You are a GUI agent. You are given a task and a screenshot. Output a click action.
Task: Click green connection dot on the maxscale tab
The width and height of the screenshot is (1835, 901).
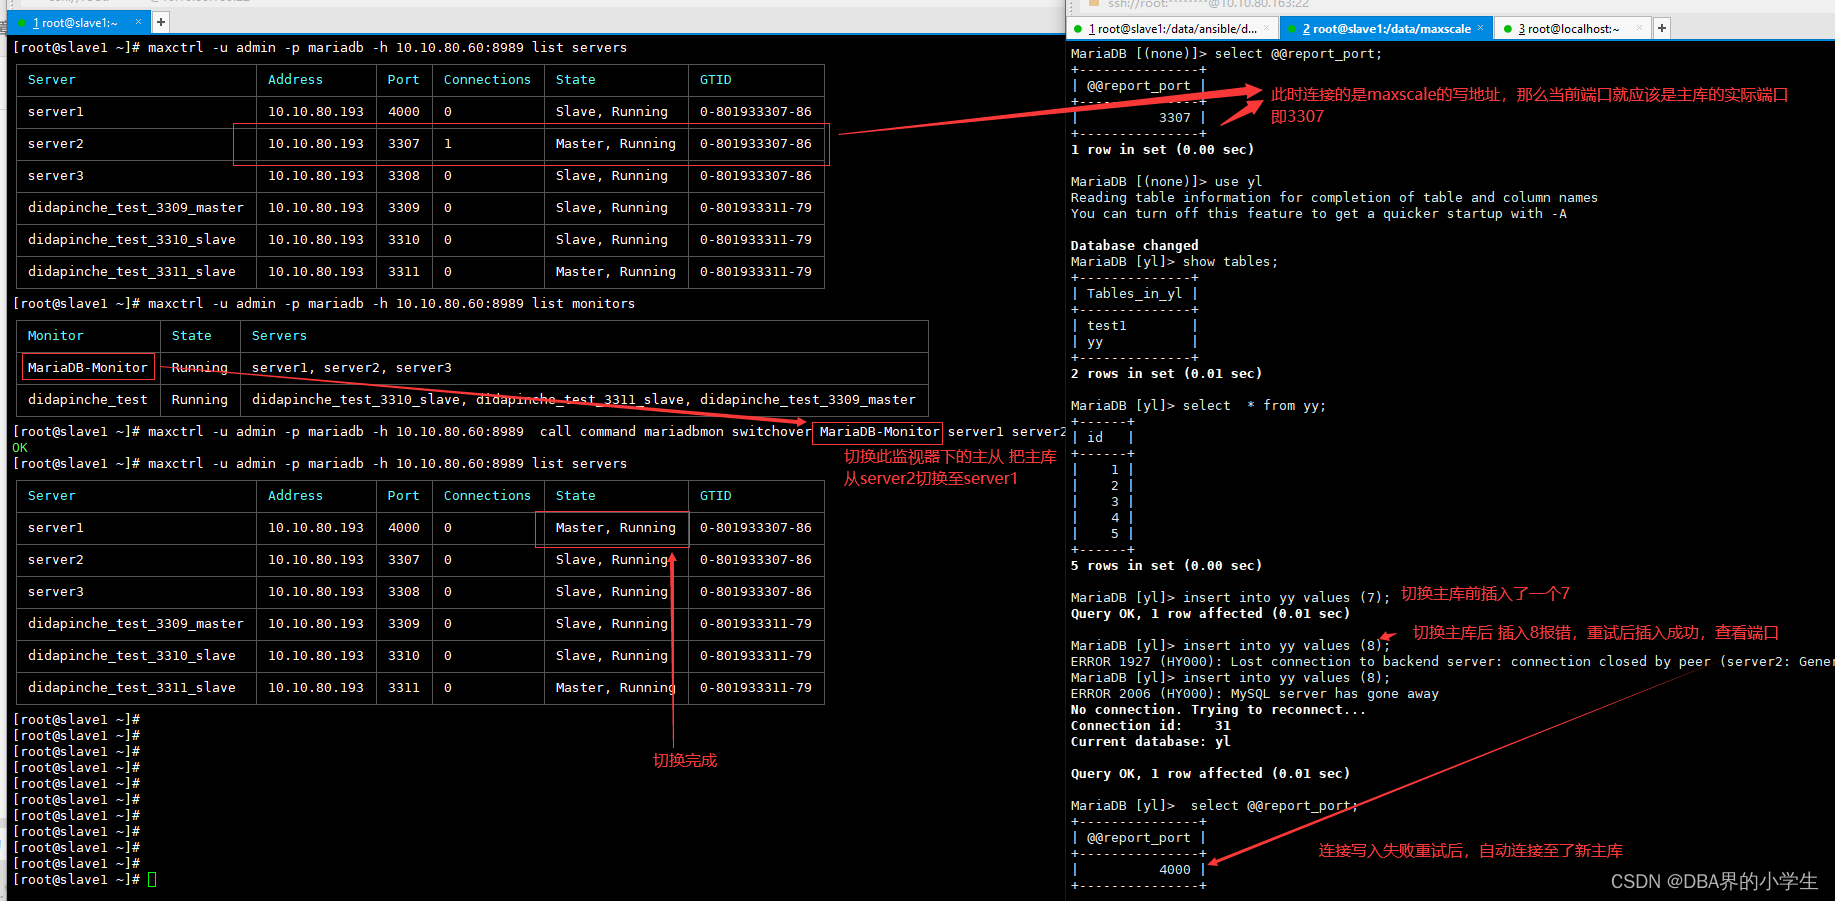click(1292, 29)
